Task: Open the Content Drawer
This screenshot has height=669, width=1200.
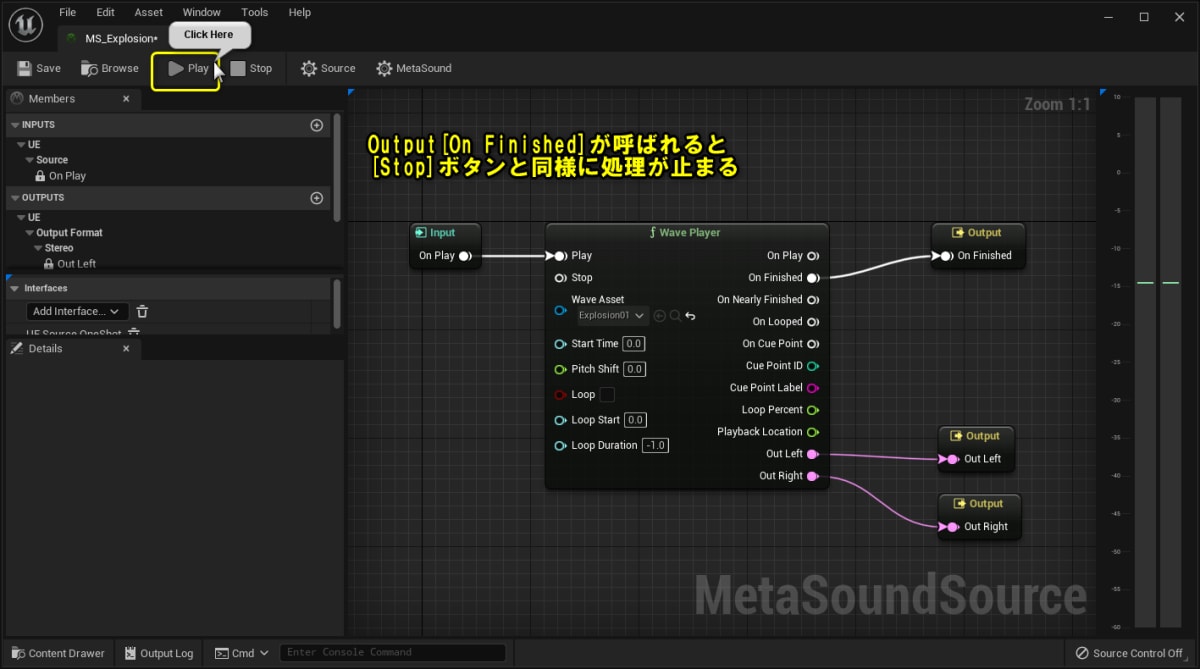Action: pyautogui.click(x=57, y=653)
